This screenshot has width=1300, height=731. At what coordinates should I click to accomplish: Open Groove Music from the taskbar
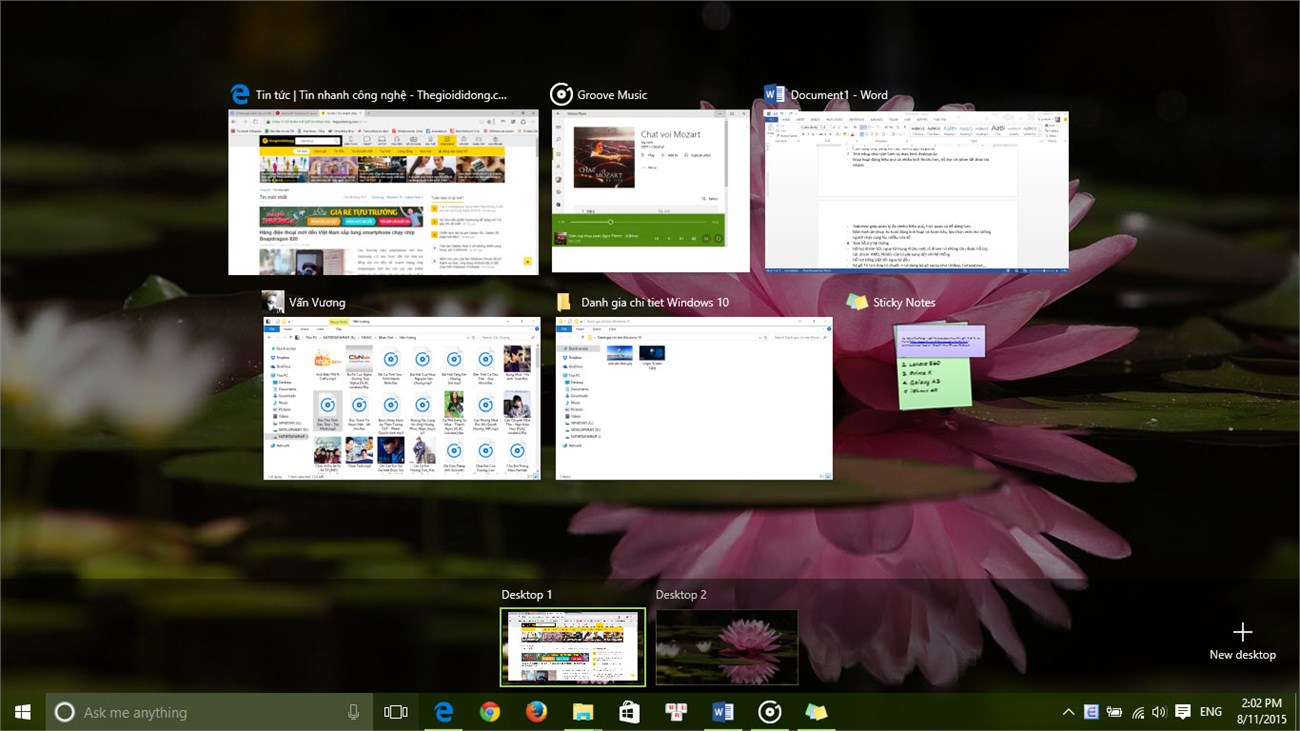coord(769,712)
